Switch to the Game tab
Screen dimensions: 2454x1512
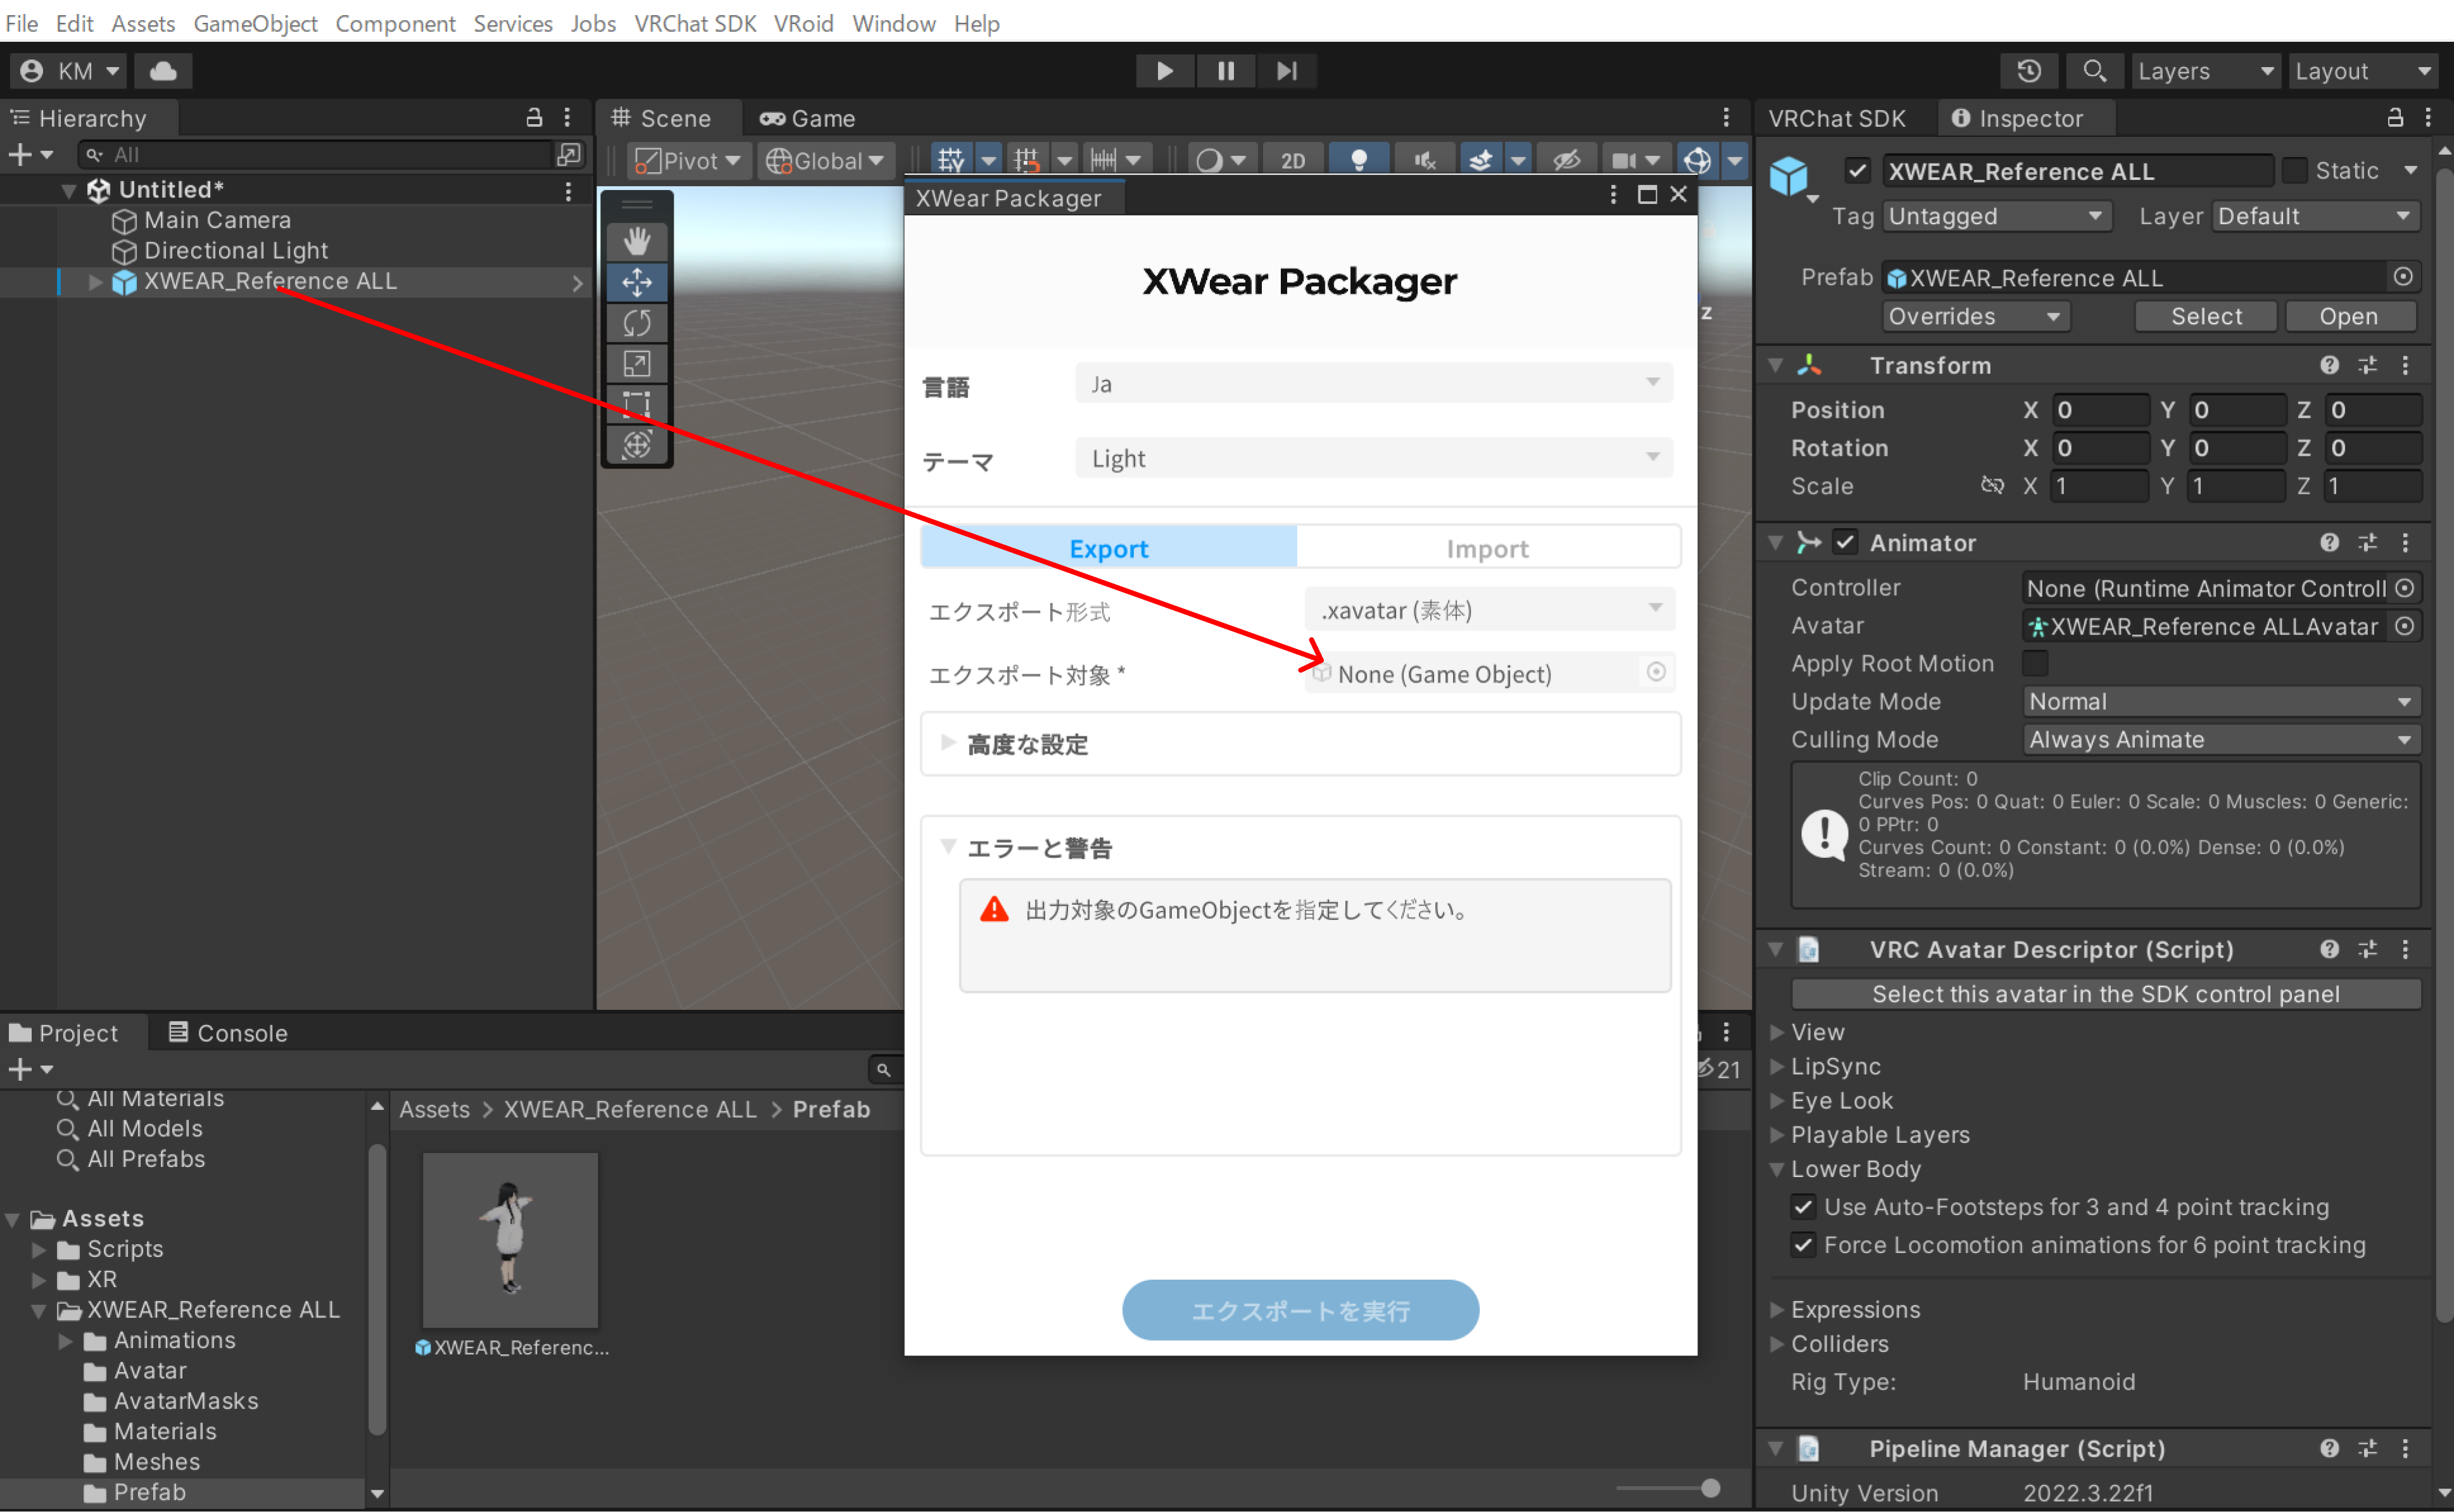click(x=808, y=118)
